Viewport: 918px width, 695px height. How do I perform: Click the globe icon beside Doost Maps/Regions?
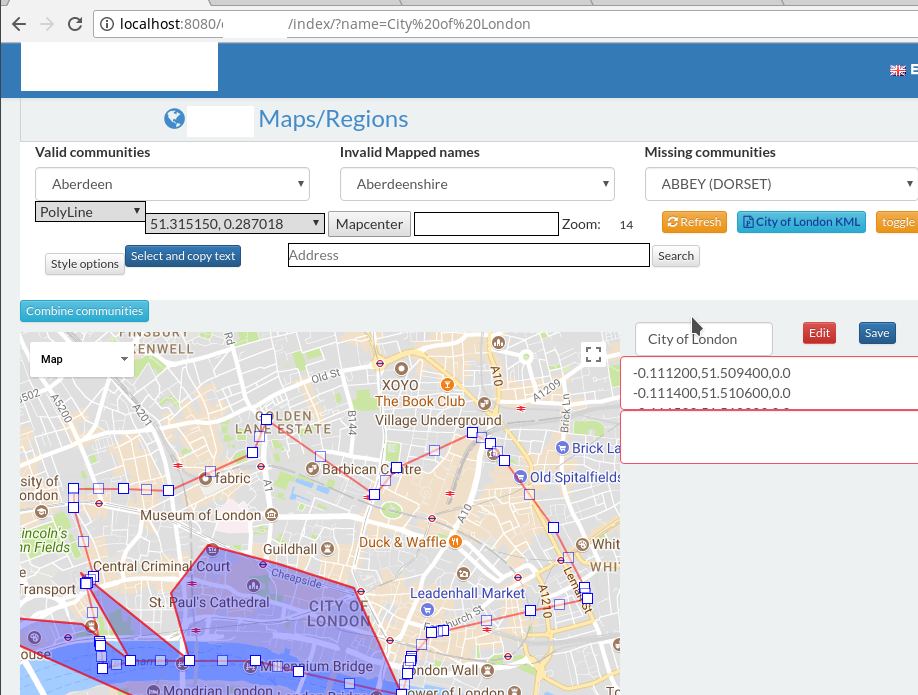[x=173, y=118]
